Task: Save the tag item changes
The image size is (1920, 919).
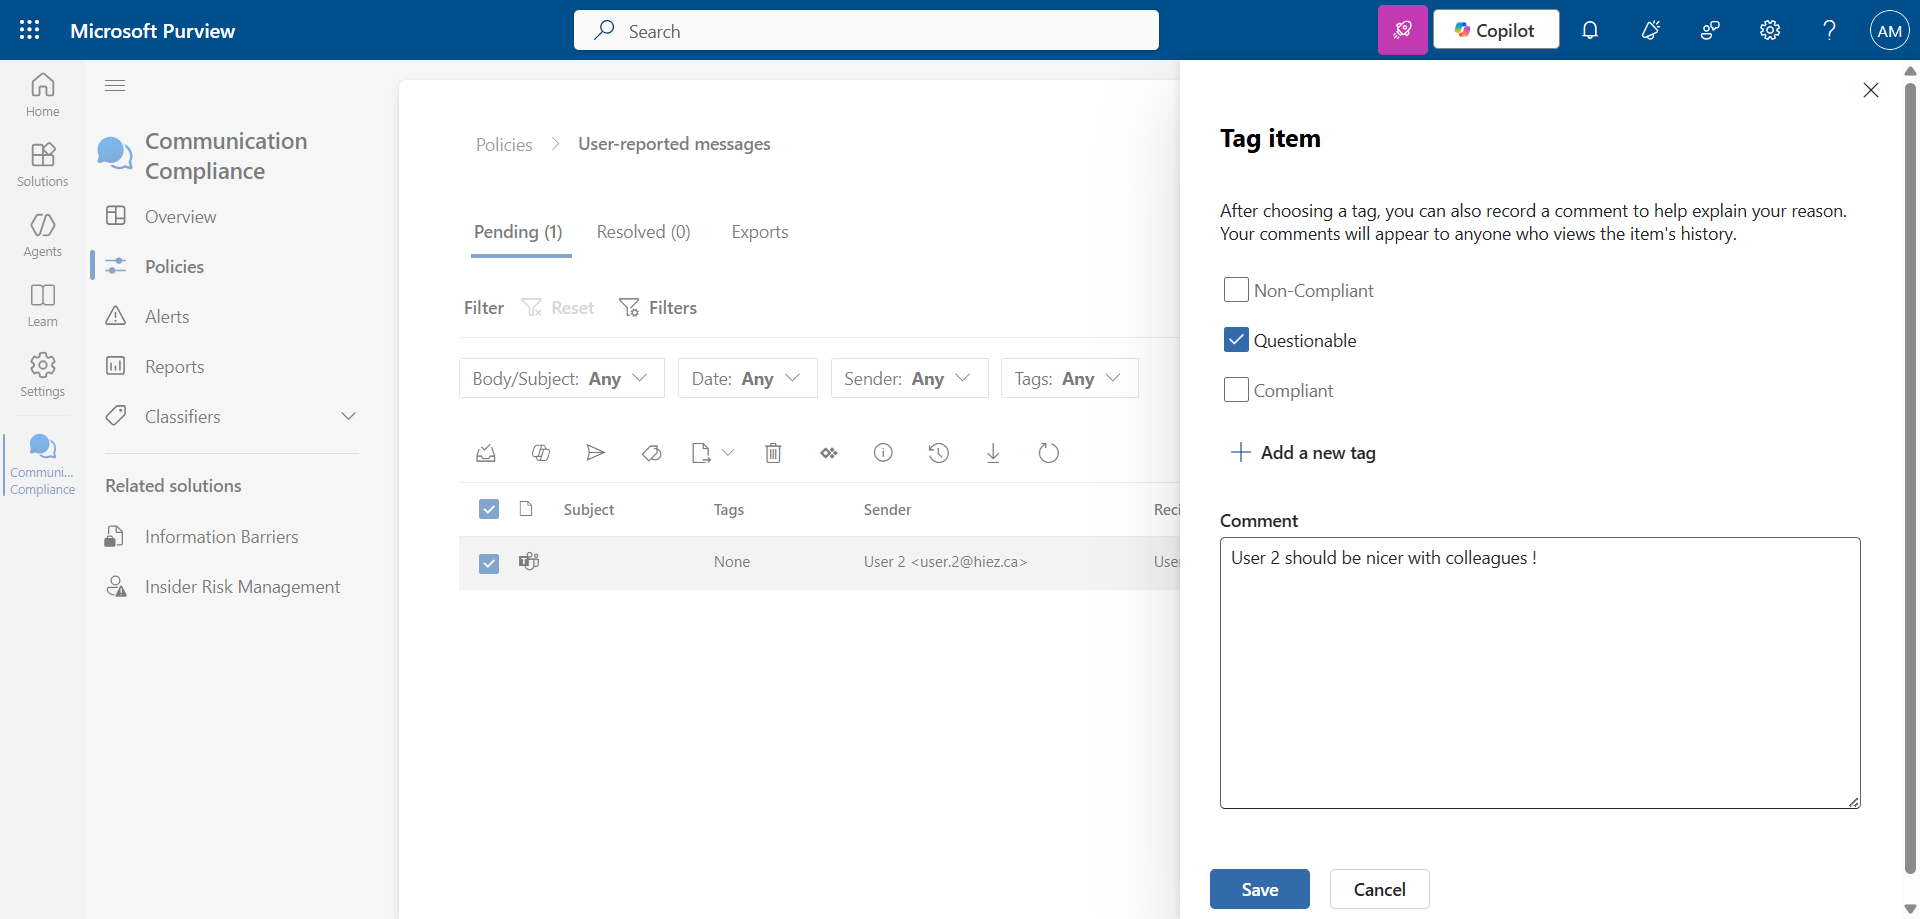Action: pyautogui.click(x=1259, y=889)
